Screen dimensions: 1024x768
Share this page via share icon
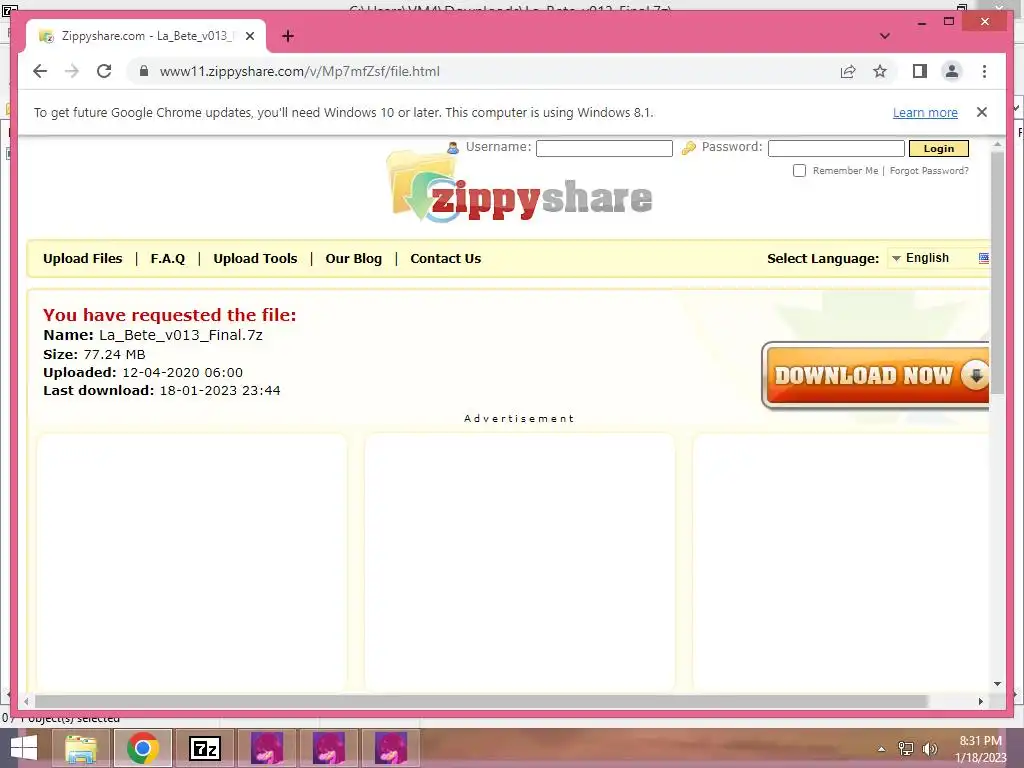[x=848, y=71]
